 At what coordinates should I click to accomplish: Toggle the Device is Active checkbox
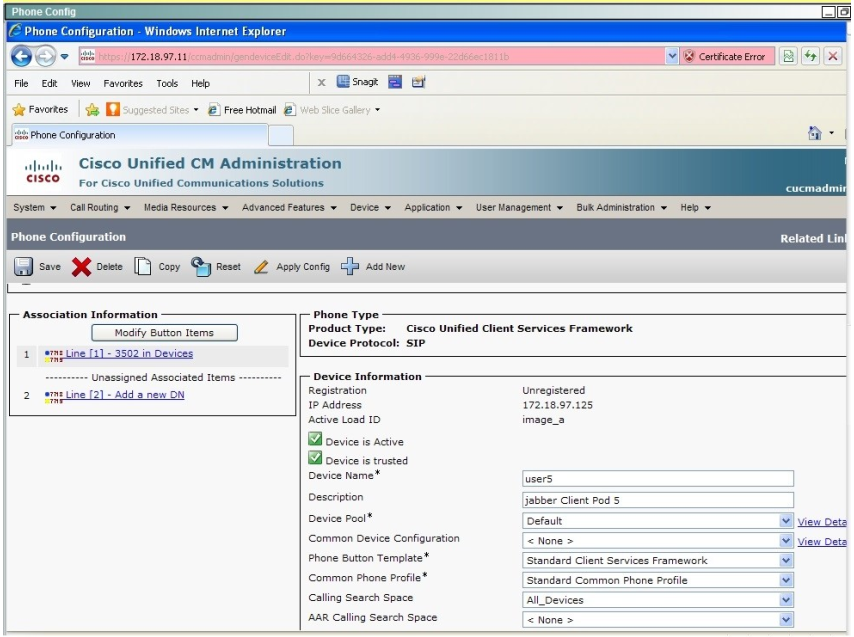click(x=315, y=440)
